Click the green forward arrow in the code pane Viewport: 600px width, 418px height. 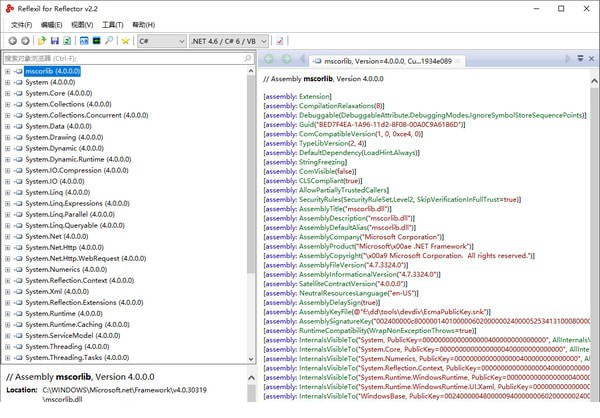(286, 59)
